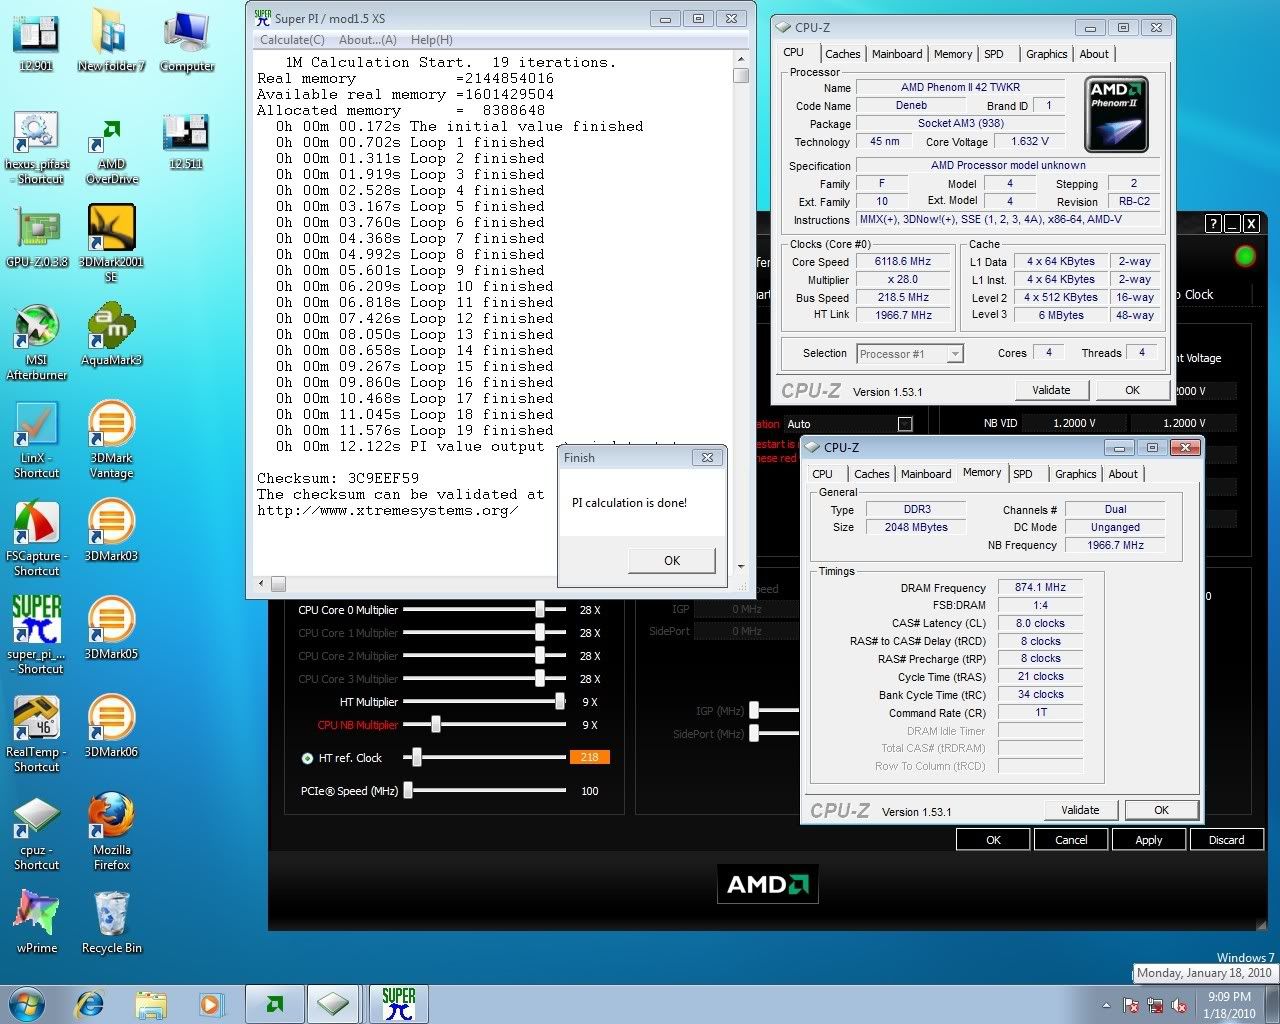The width and height of the screenshot is (1280, 1024).
Task: Click Validate in the upper CPU-Z window
Action: (1051, 390)
